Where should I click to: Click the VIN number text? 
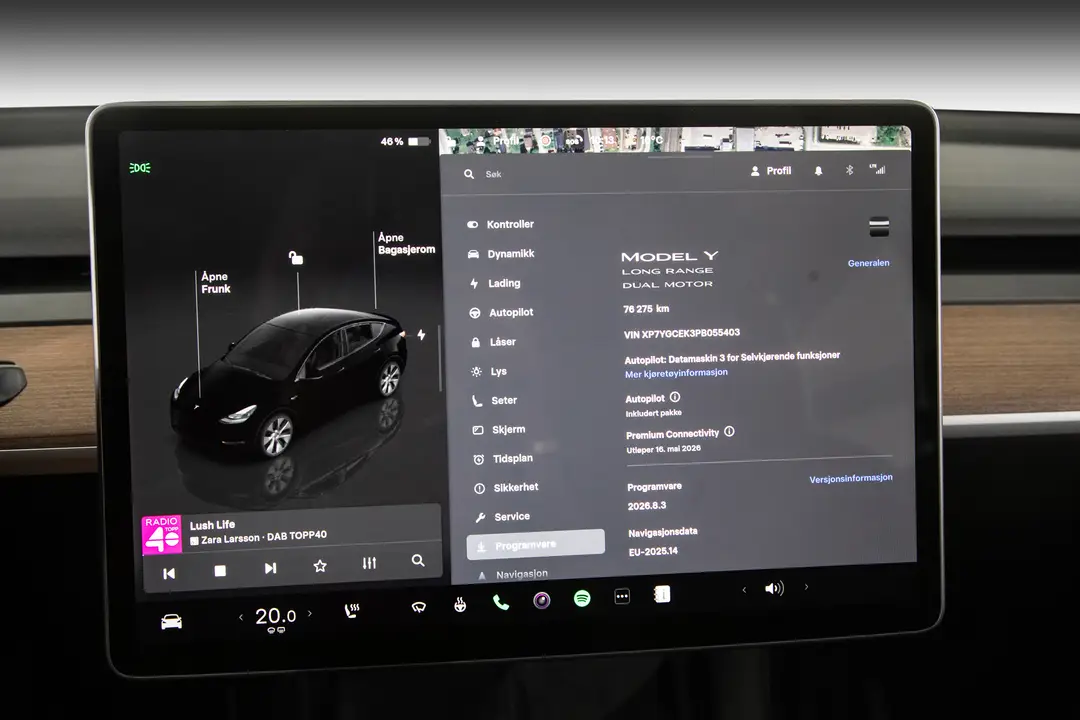[x=682, y=333]
